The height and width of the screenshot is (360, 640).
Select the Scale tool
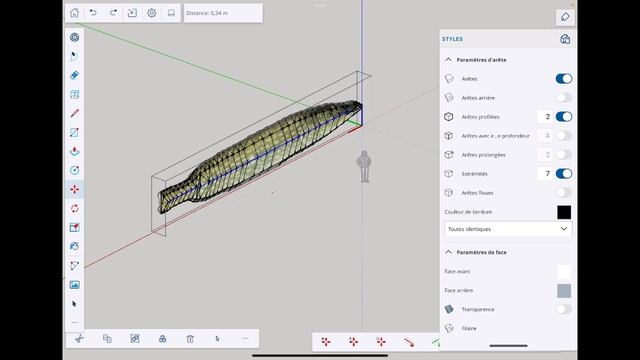pos(74,227)
